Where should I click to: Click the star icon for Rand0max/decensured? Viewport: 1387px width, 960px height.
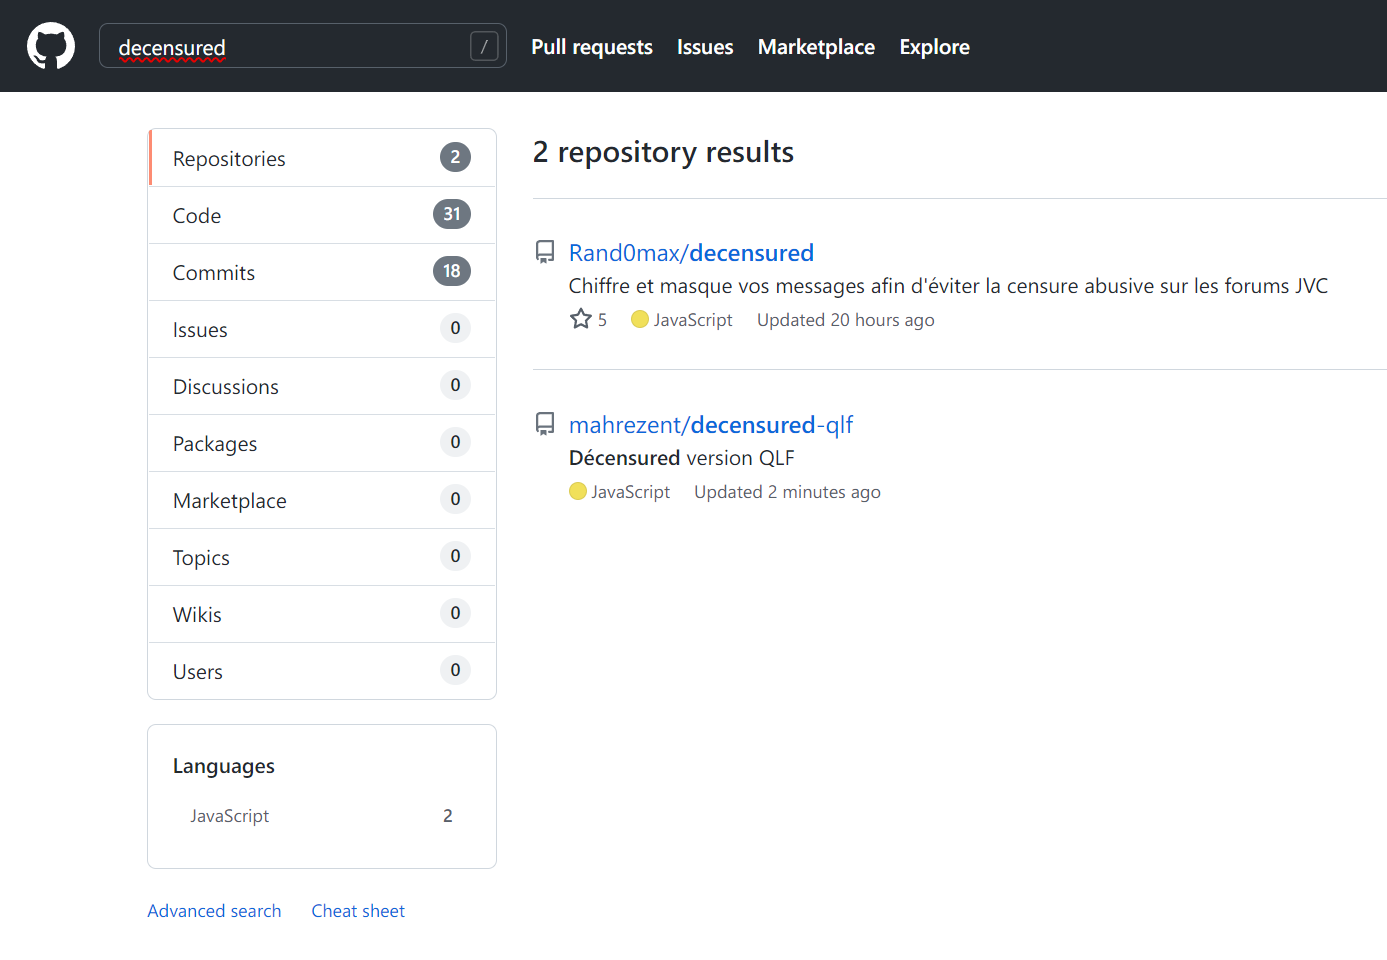pos(581,319)
